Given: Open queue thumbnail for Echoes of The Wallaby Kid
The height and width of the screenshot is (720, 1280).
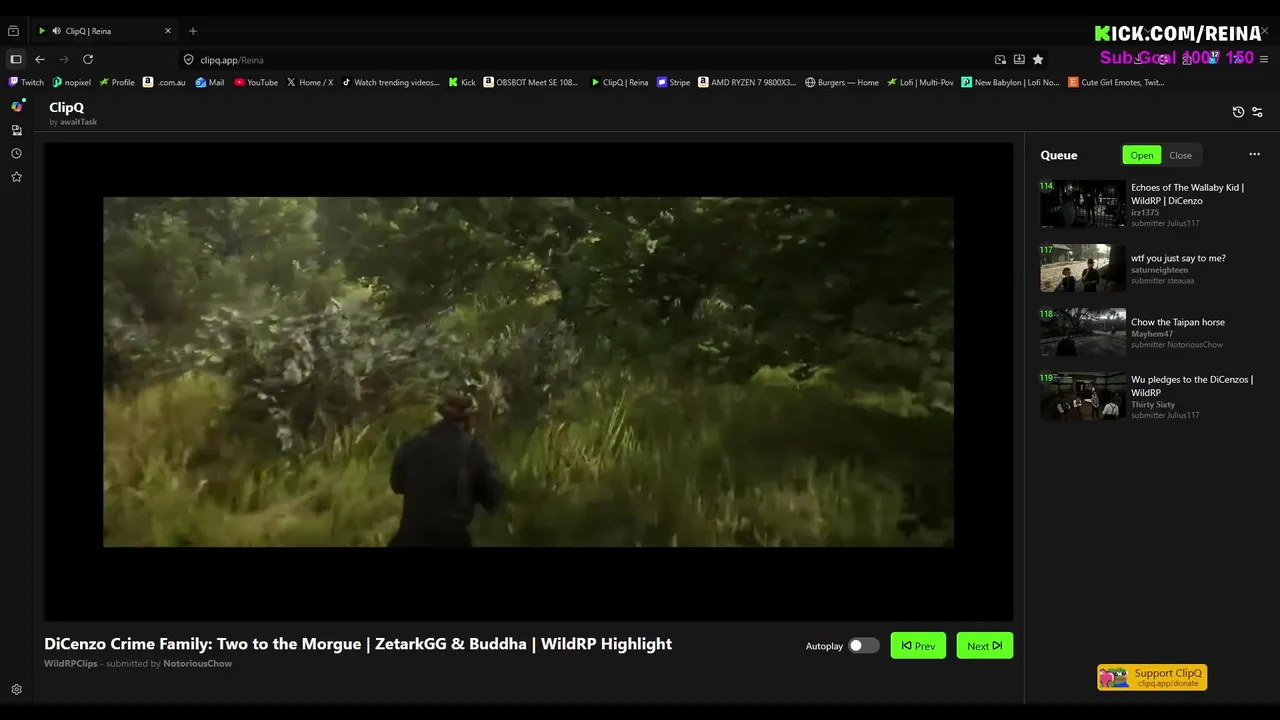Looking at the screenshot, I should coord(1083,204).
